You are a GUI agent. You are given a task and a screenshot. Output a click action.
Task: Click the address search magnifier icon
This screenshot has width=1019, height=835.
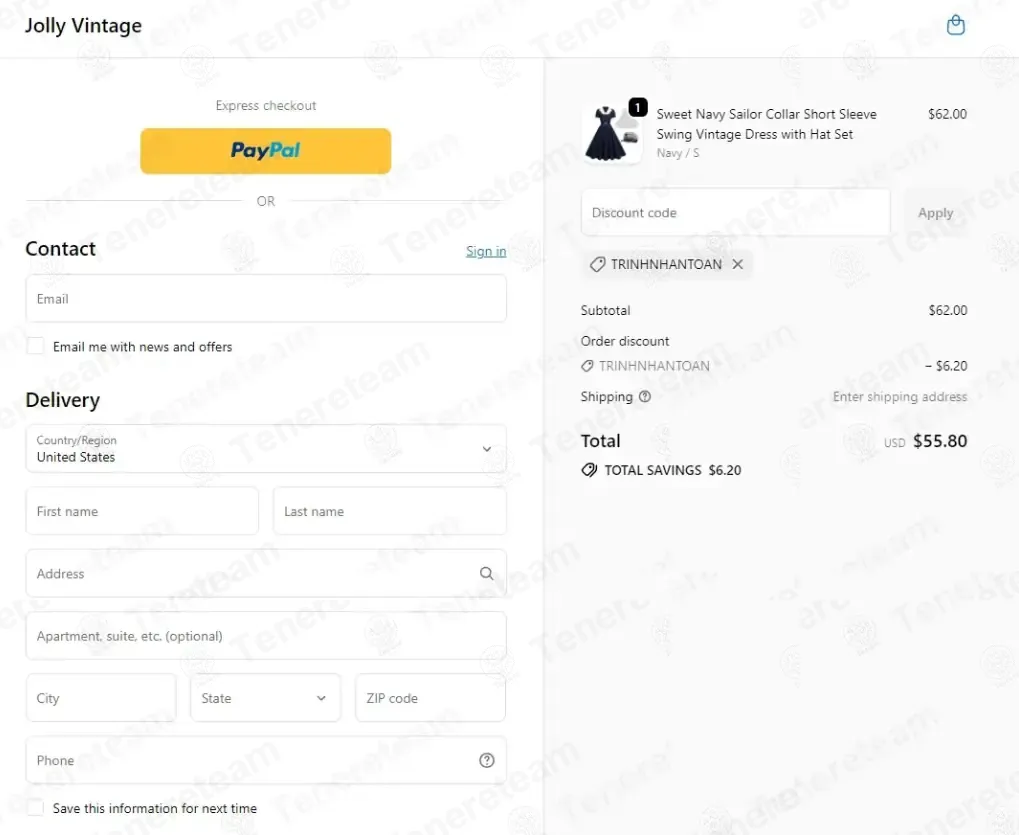coord(487,573)
